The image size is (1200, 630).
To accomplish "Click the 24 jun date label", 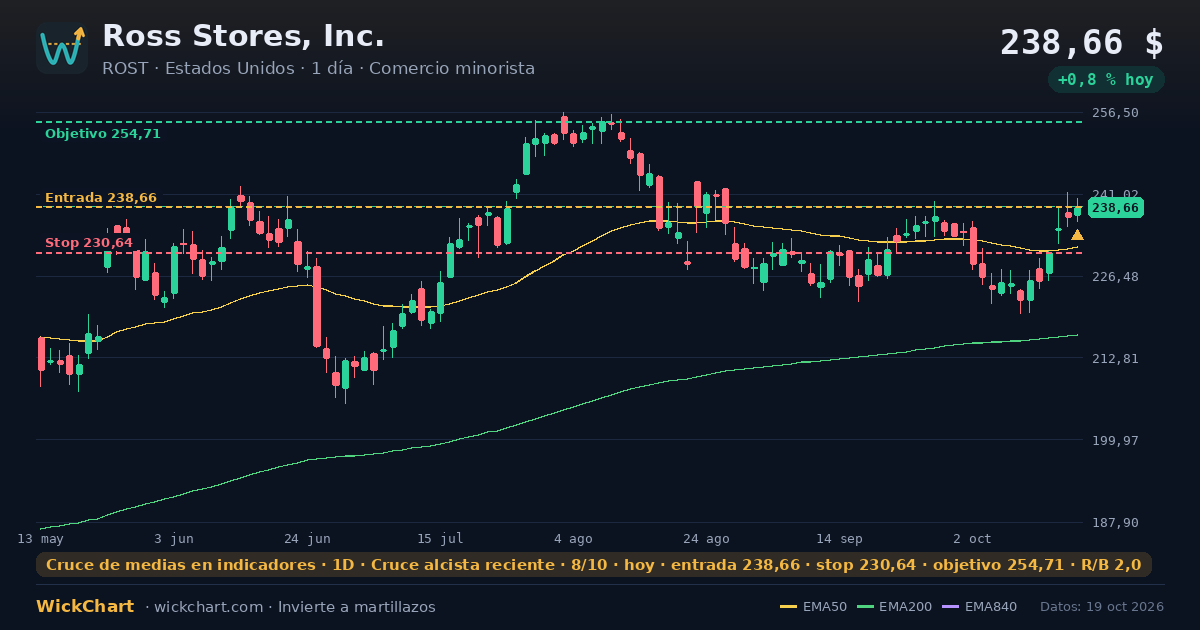I will coord(307,539).
